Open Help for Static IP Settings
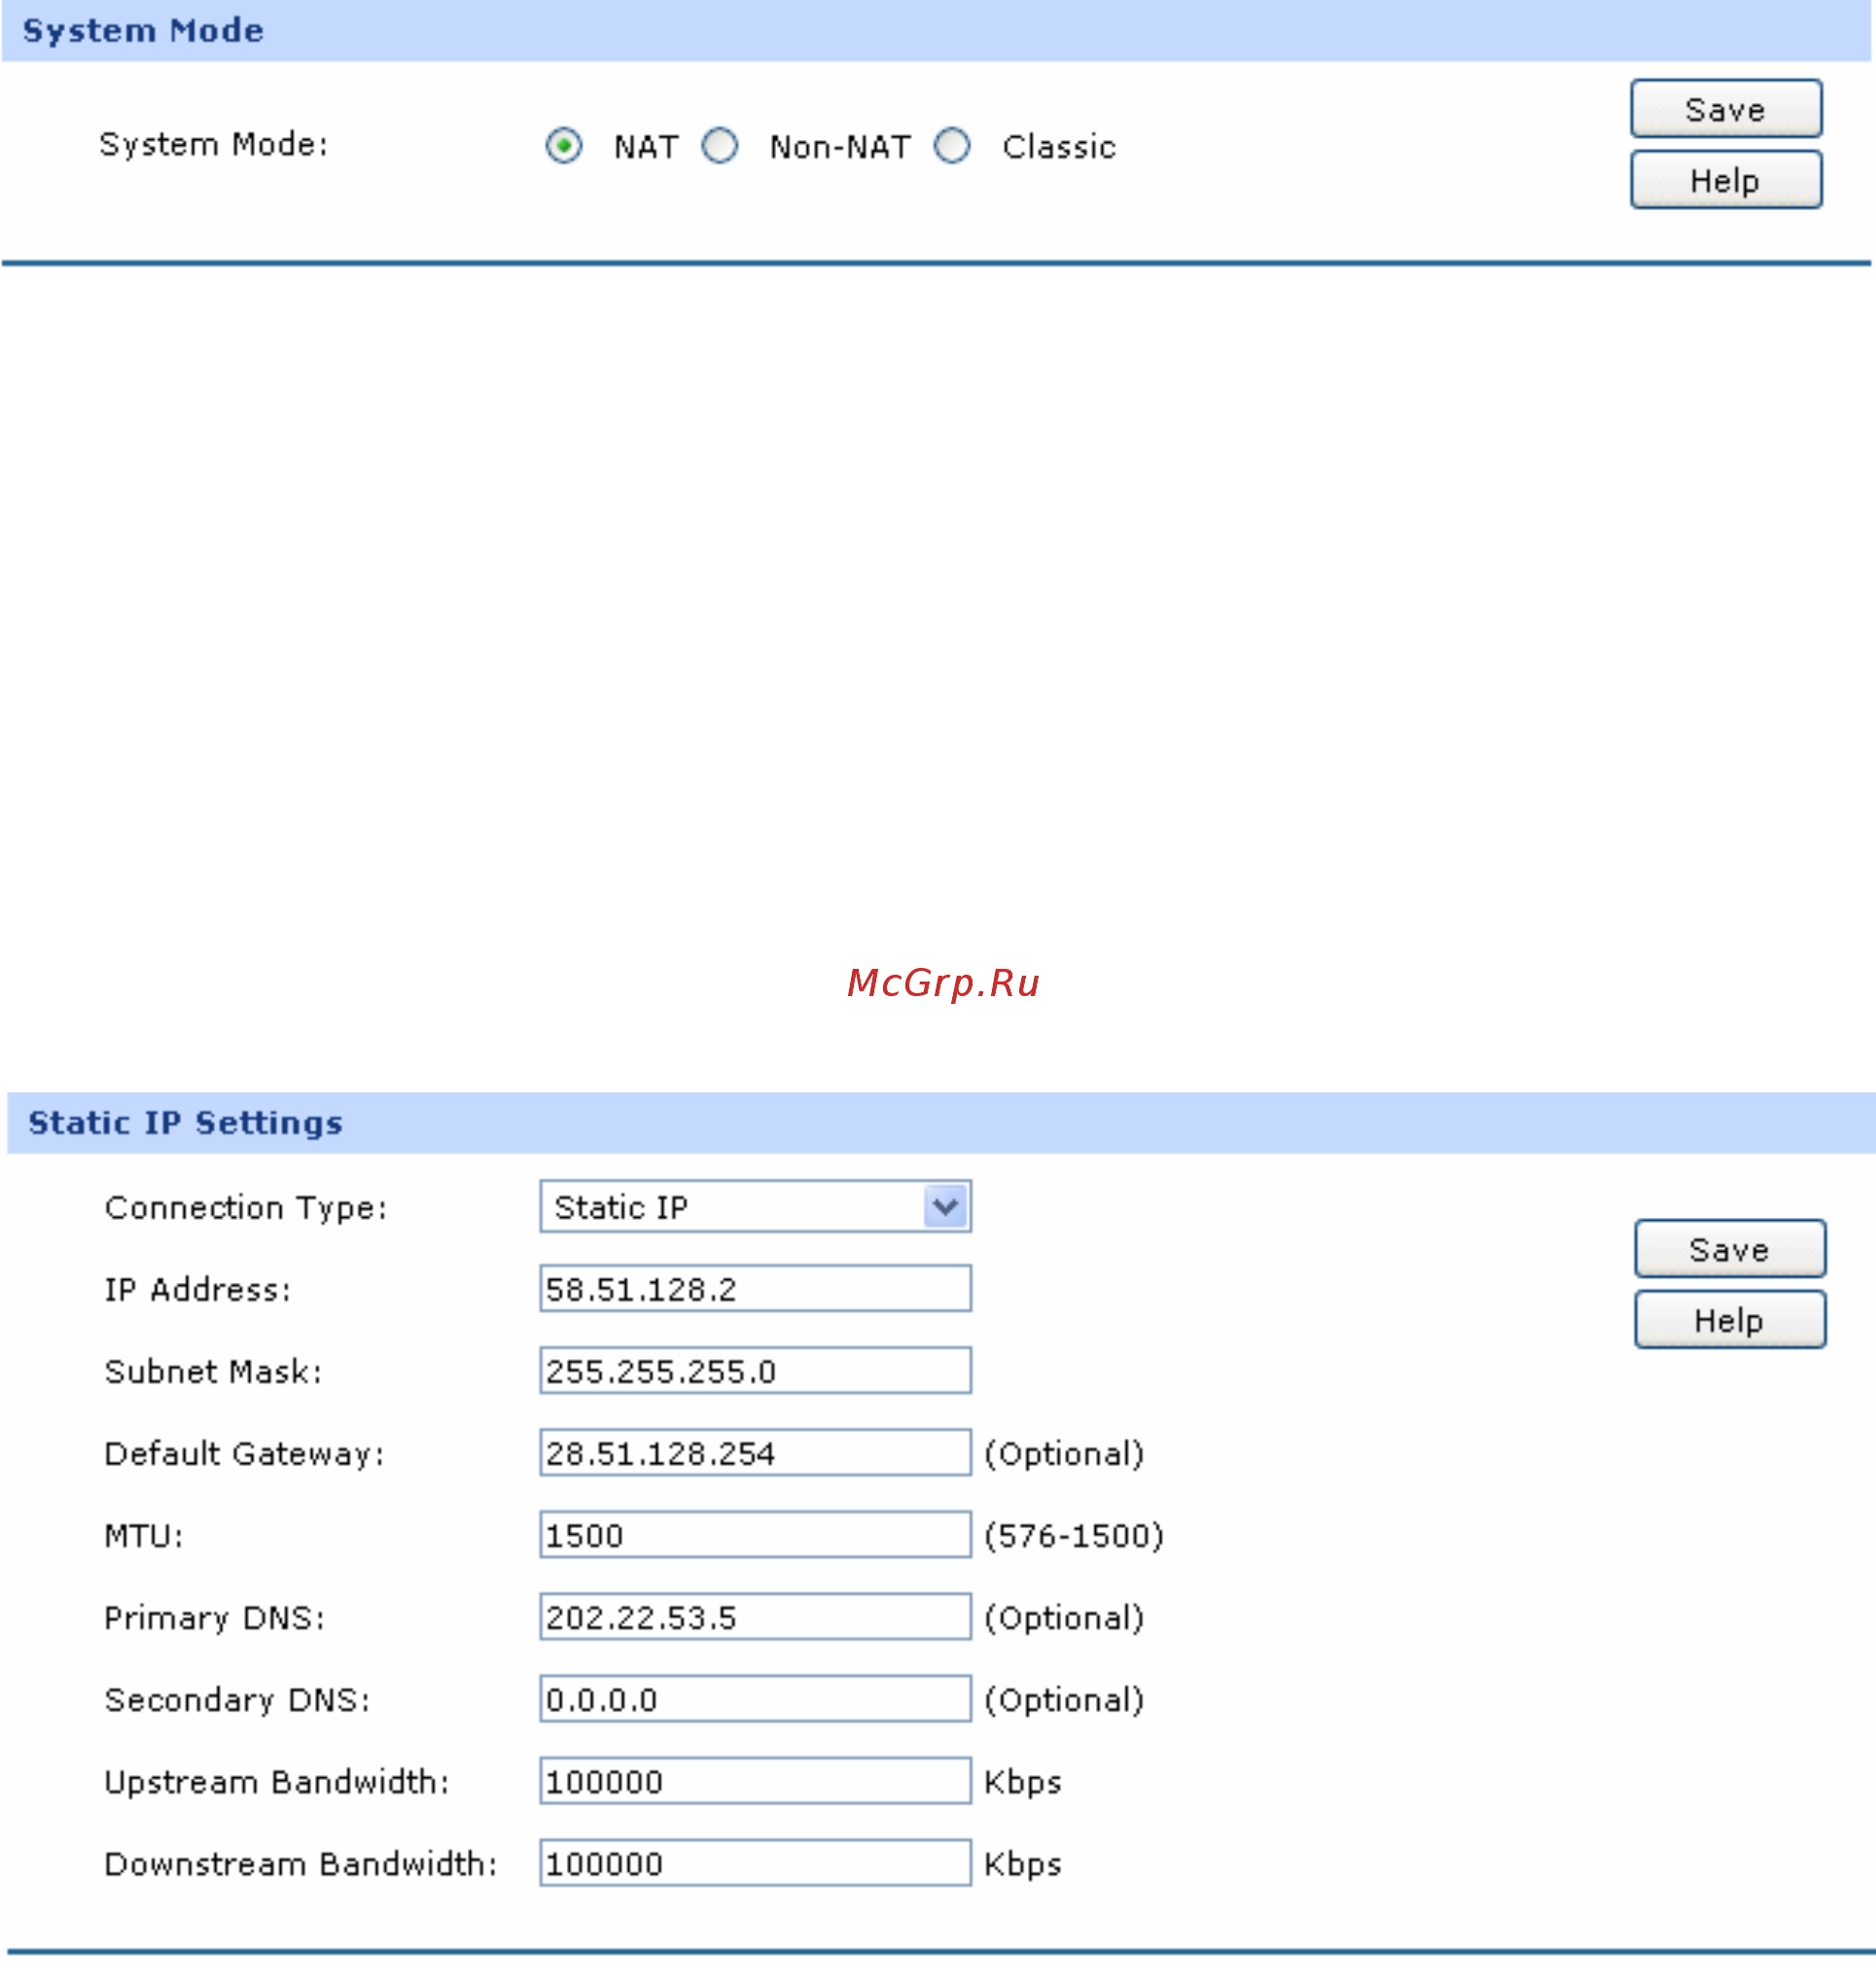 coord(1730,1320)
